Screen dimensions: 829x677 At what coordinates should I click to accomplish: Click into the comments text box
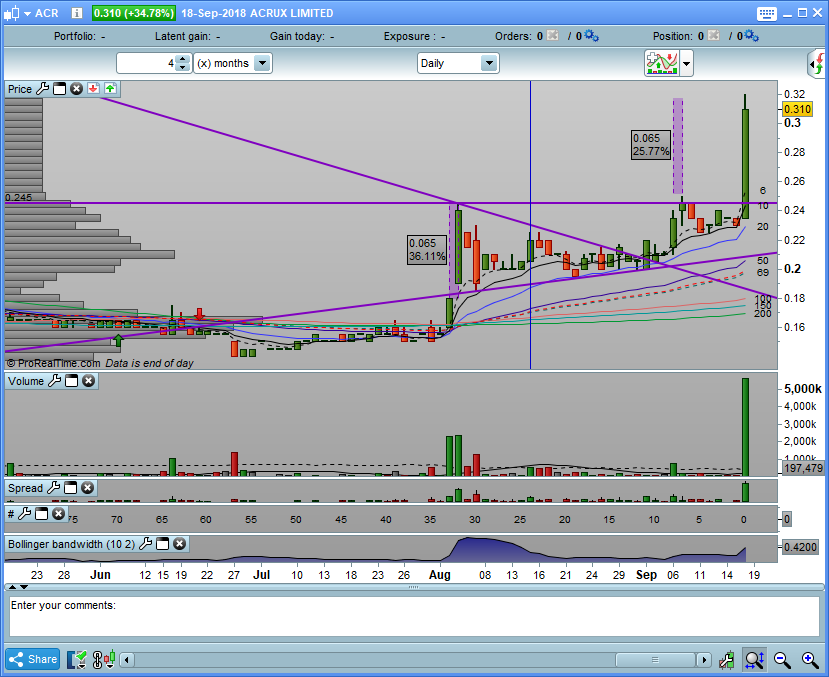coord(414,616)
